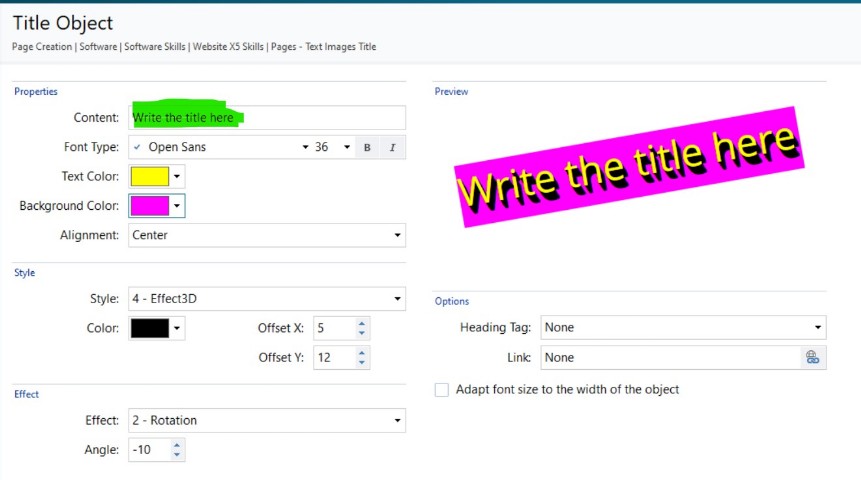This screenshot has width=861, height=480.
Task: Click the Angle value field
Action: click(x=149, y=450)
